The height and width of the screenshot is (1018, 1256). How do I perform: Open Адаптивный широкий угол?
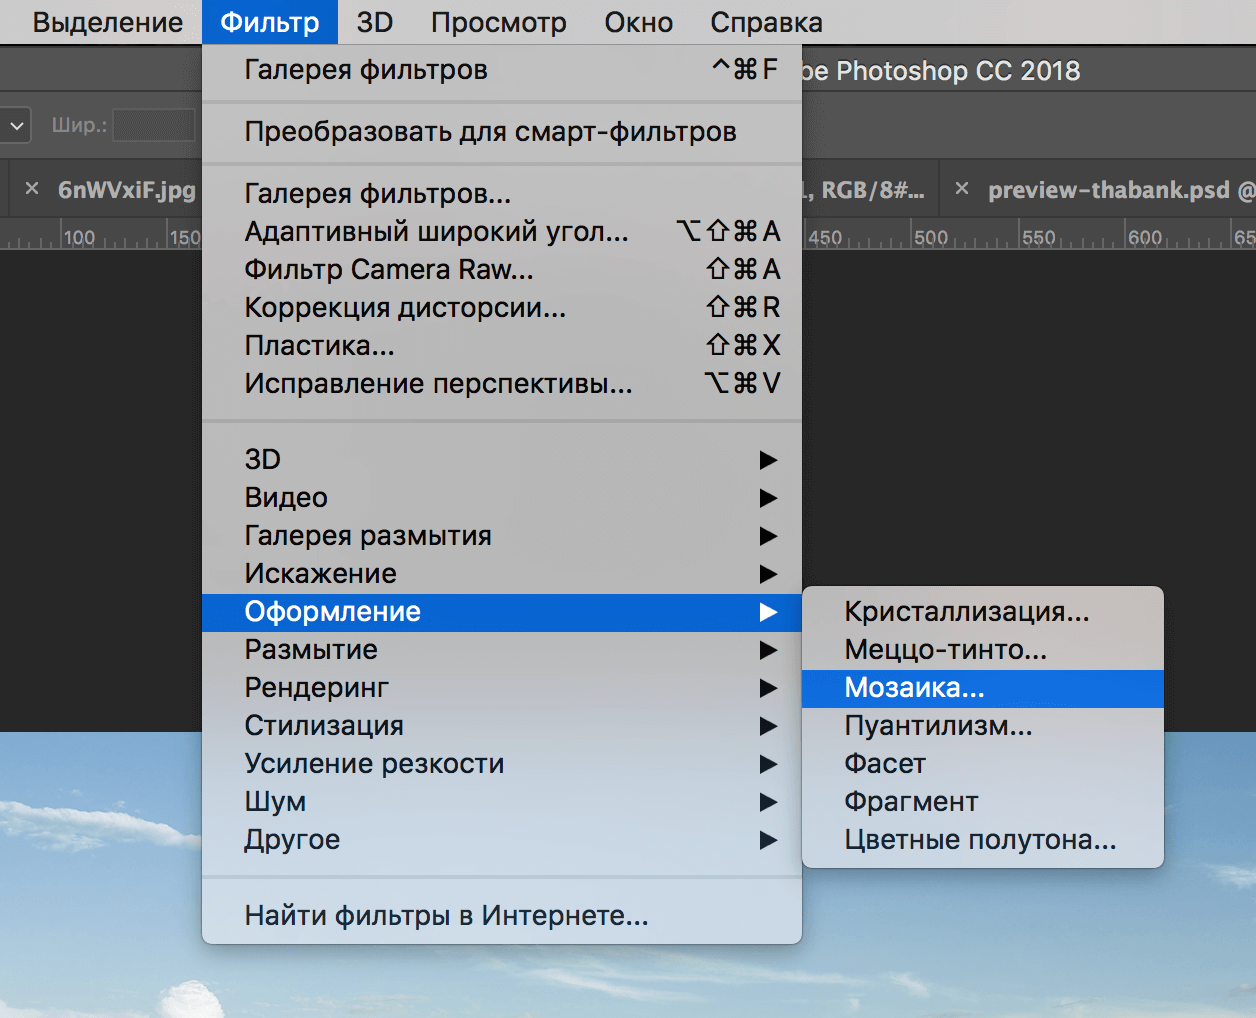437,231
